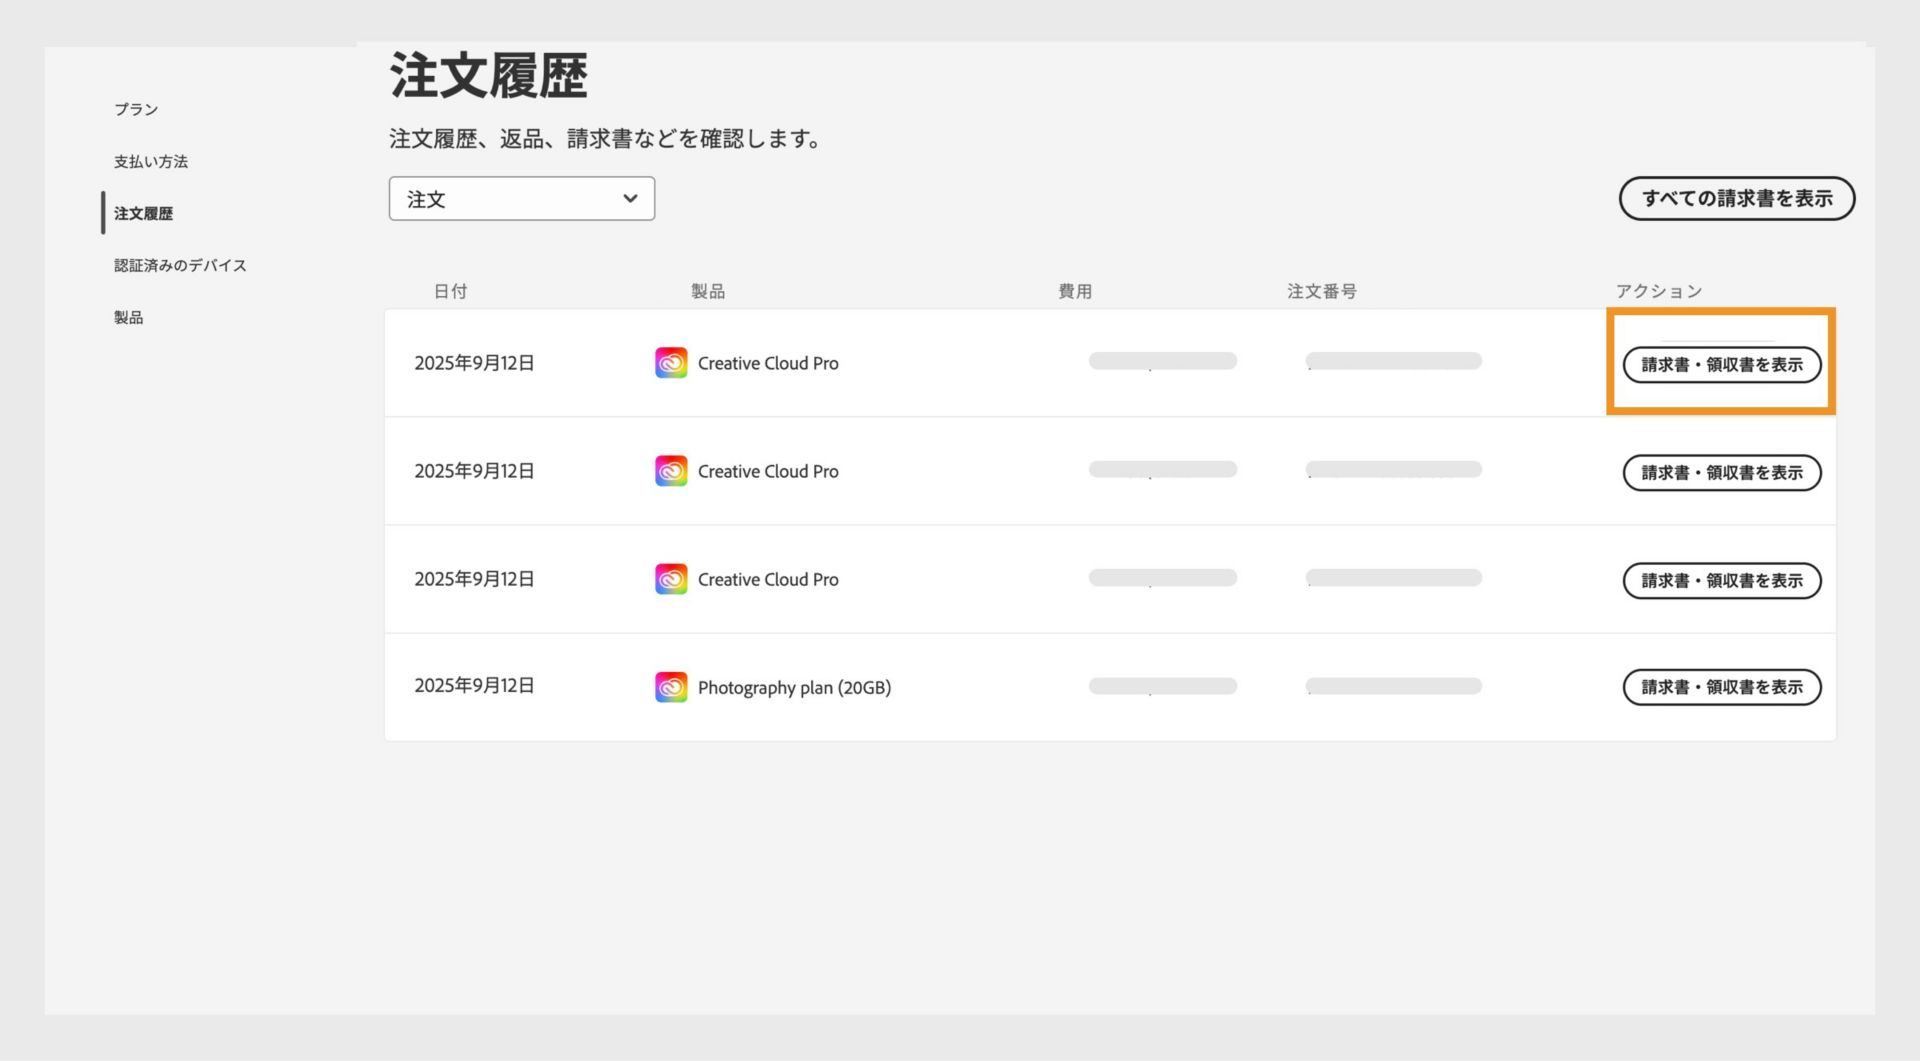The width and height of the screenshot is (1920, 1061).
Task: Open the 支払い方法 sidebar item
Action: click(151, 161)
